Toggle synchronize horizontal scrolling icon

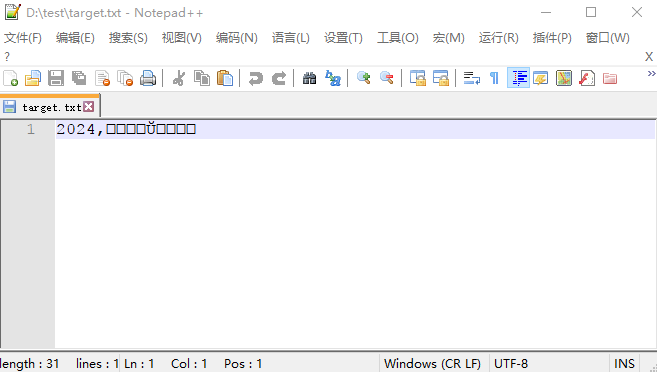(441, 78)
